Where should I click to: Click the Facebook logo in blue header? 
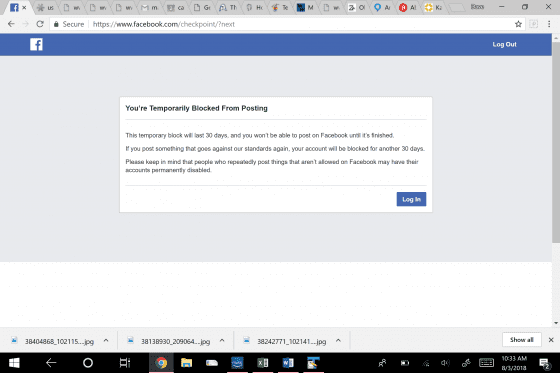click(x=36, y=44)
